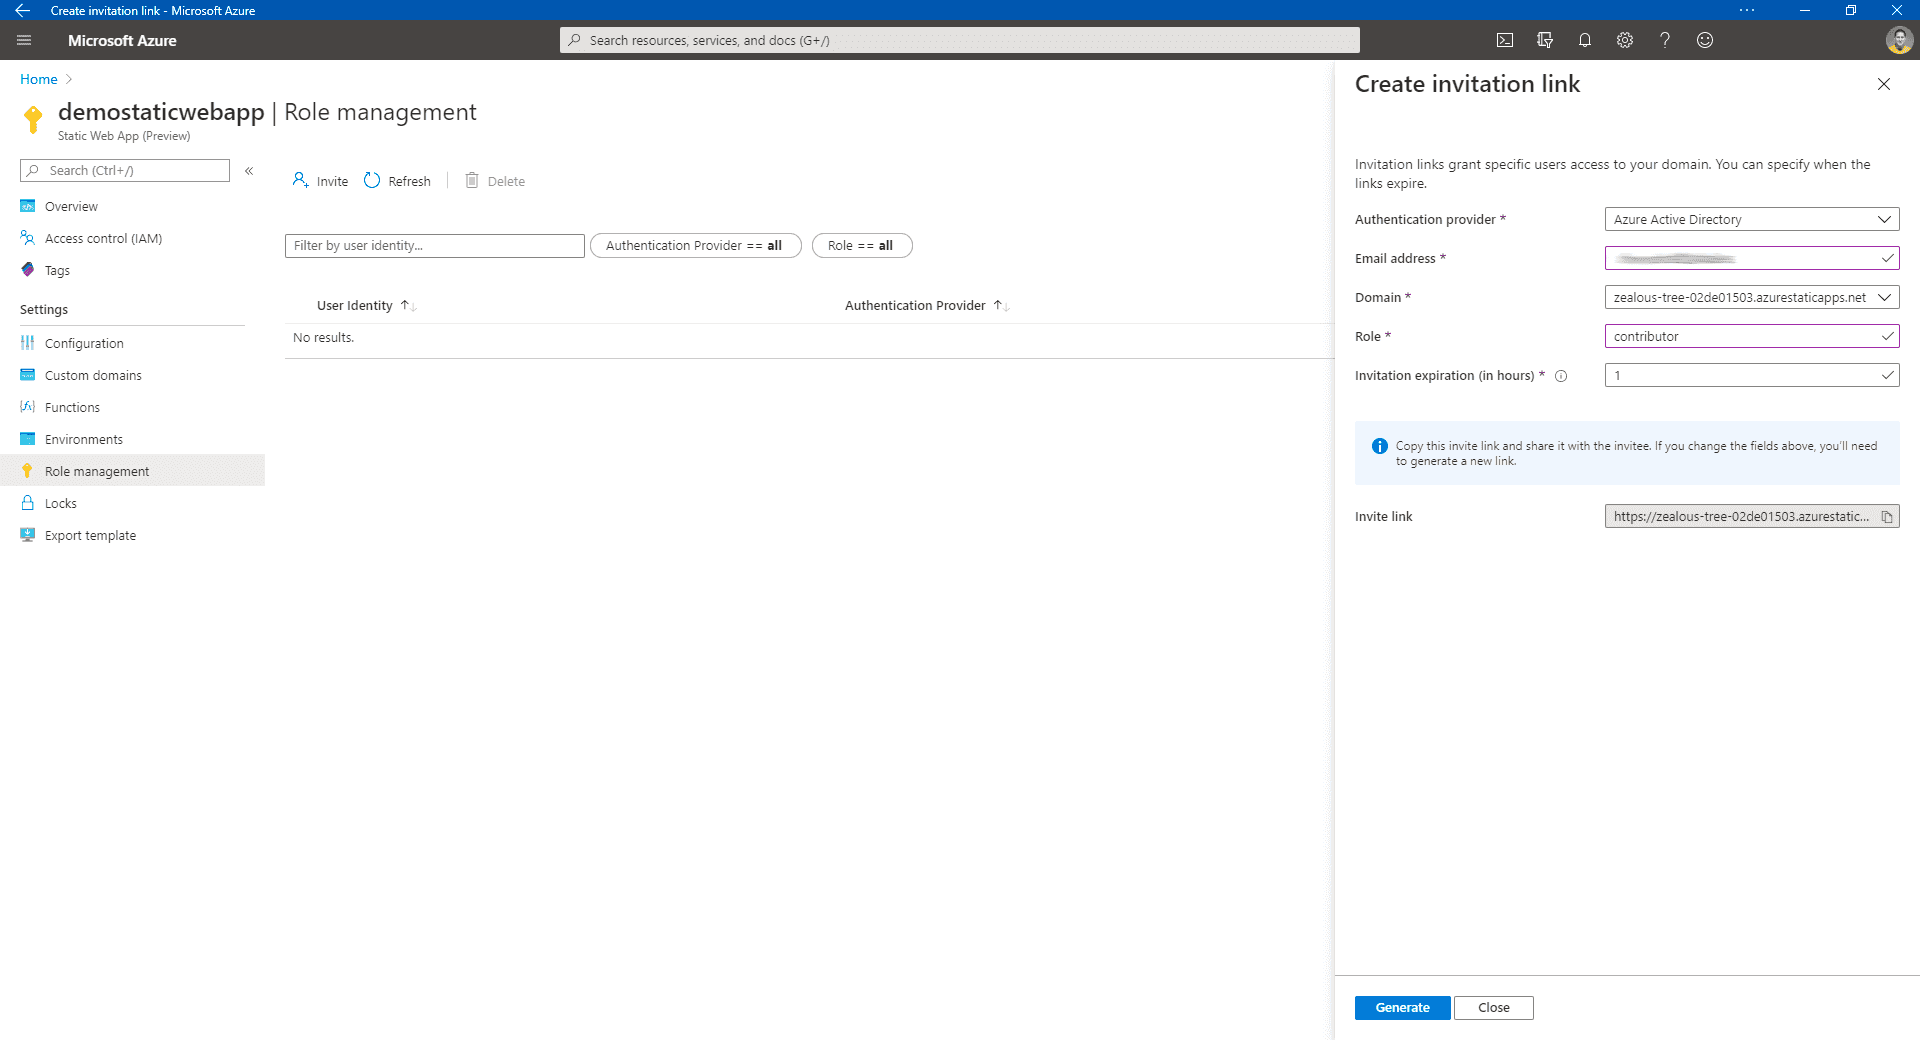The image size is (1920, 1040).
Task: Click the Overview icon in sidebar
Action: 28,206
